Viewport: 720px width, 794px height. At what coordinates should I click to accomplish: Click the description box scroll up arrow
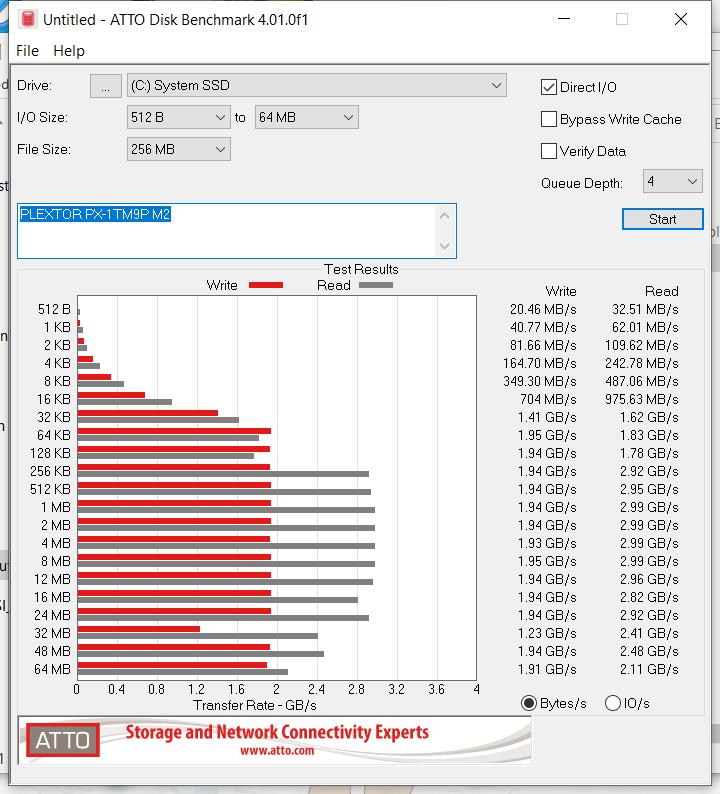[x=445, y=216]
